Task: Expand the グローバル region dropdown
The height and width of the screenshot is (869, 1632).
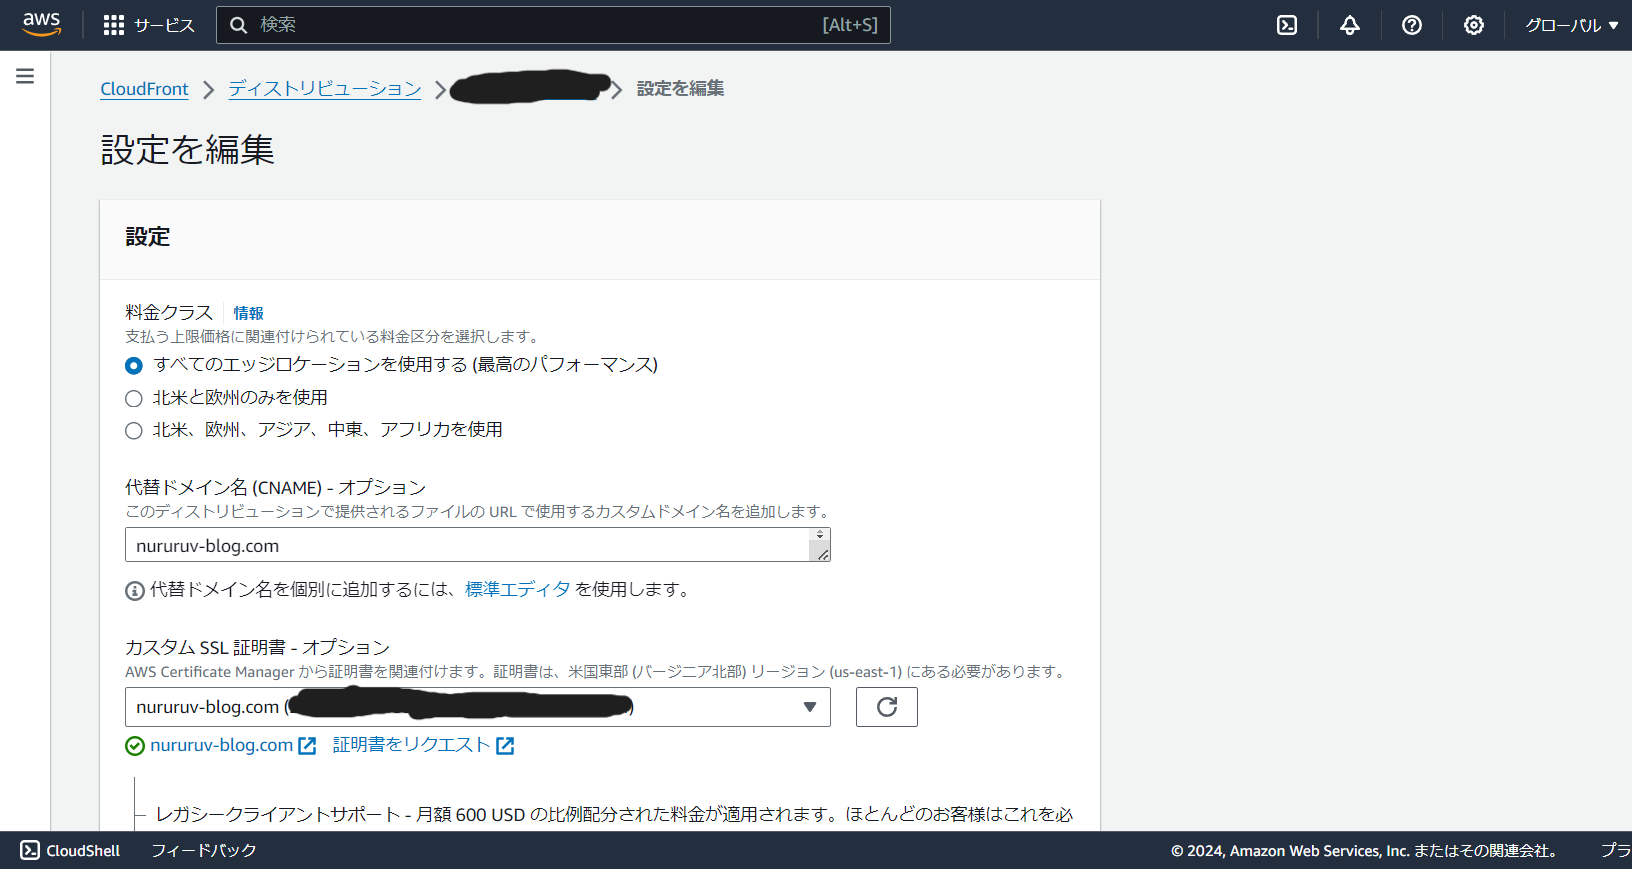Action: coord(1571,25)
